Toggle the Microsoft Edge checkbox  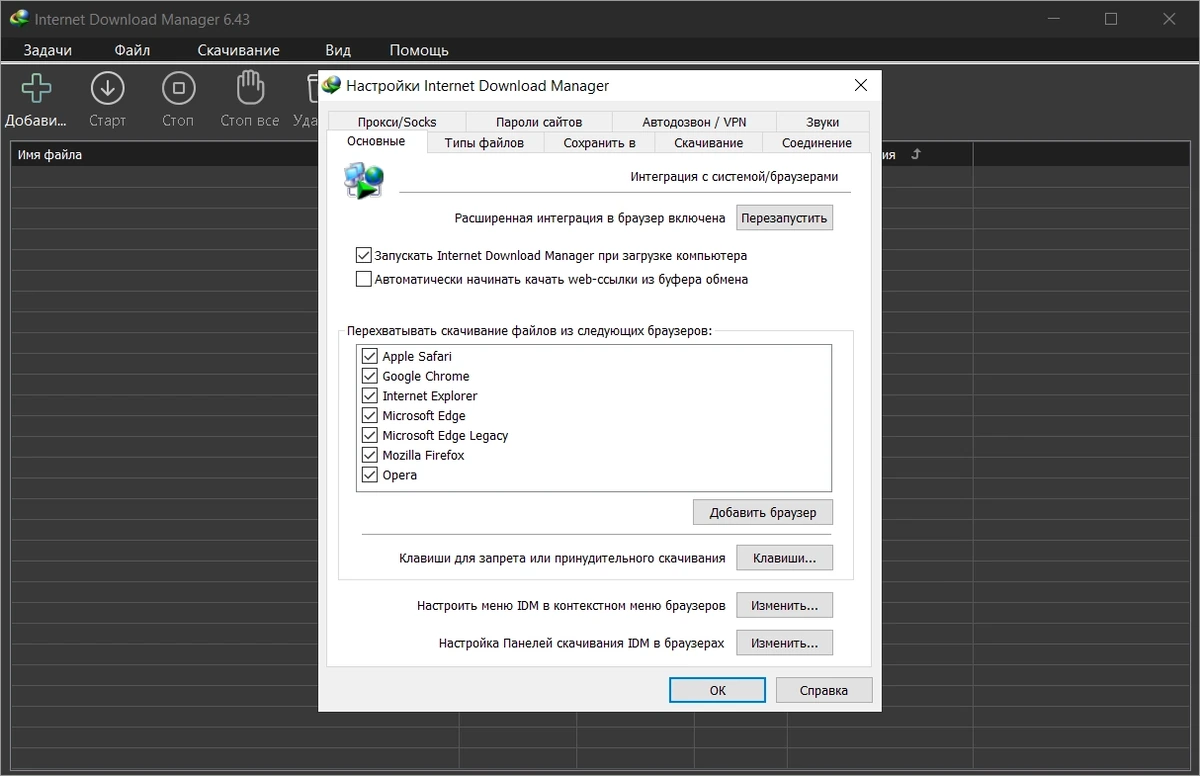370,415
